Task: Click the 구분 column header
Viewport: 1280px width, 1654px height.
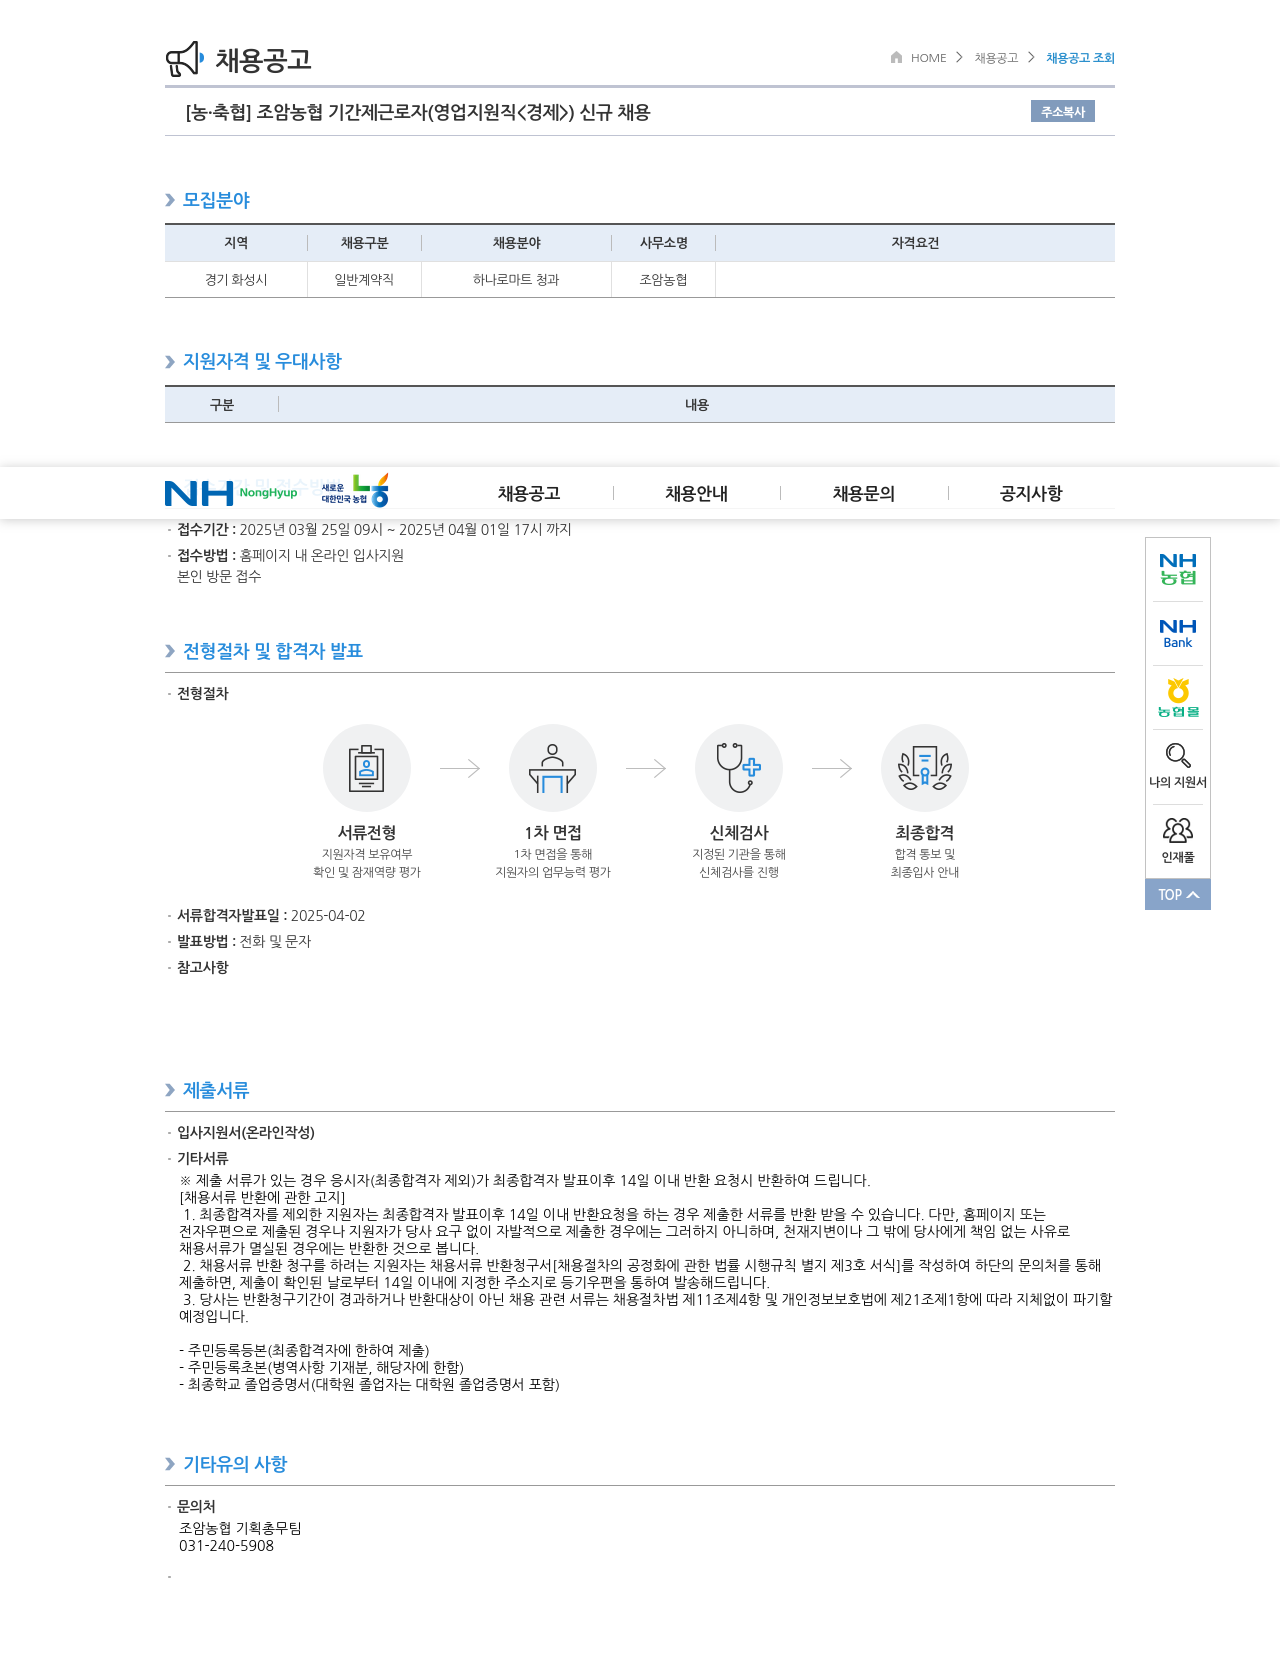Action: tap(222, 405)
